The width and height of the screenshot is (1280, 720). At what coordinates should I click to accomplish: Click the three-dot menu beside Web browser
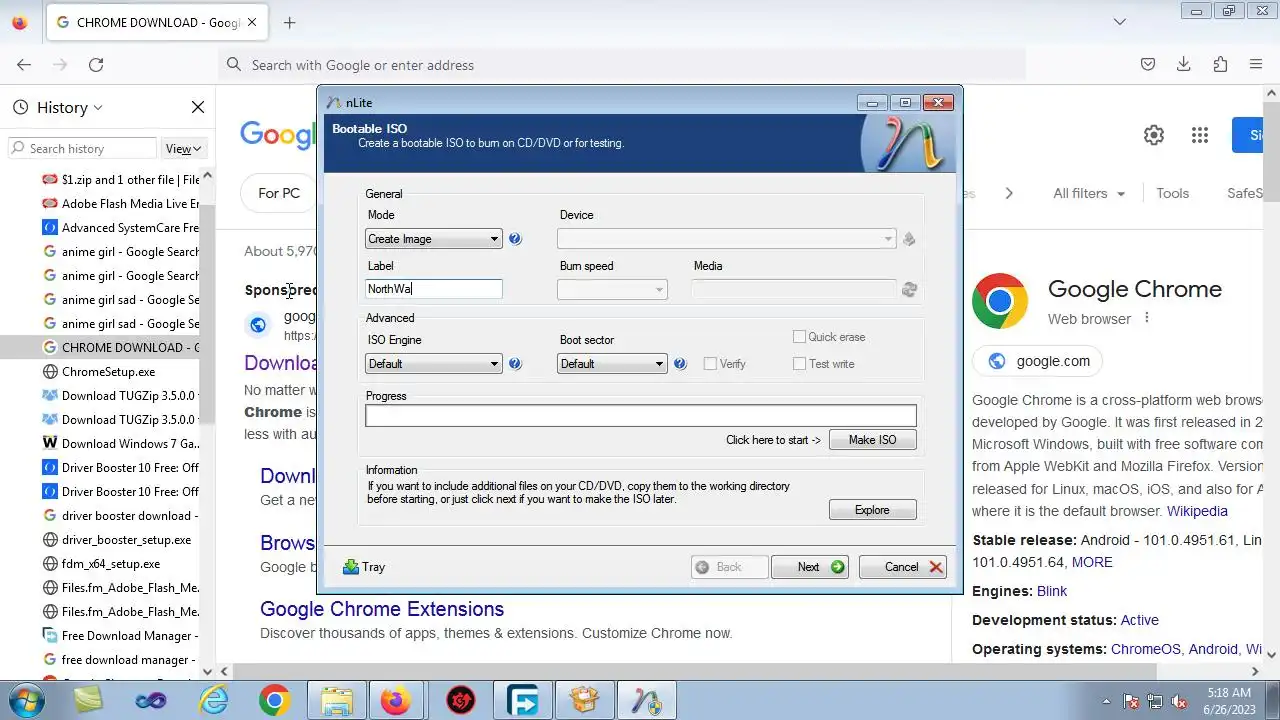pyautogui.click(x=1147, y=318)
